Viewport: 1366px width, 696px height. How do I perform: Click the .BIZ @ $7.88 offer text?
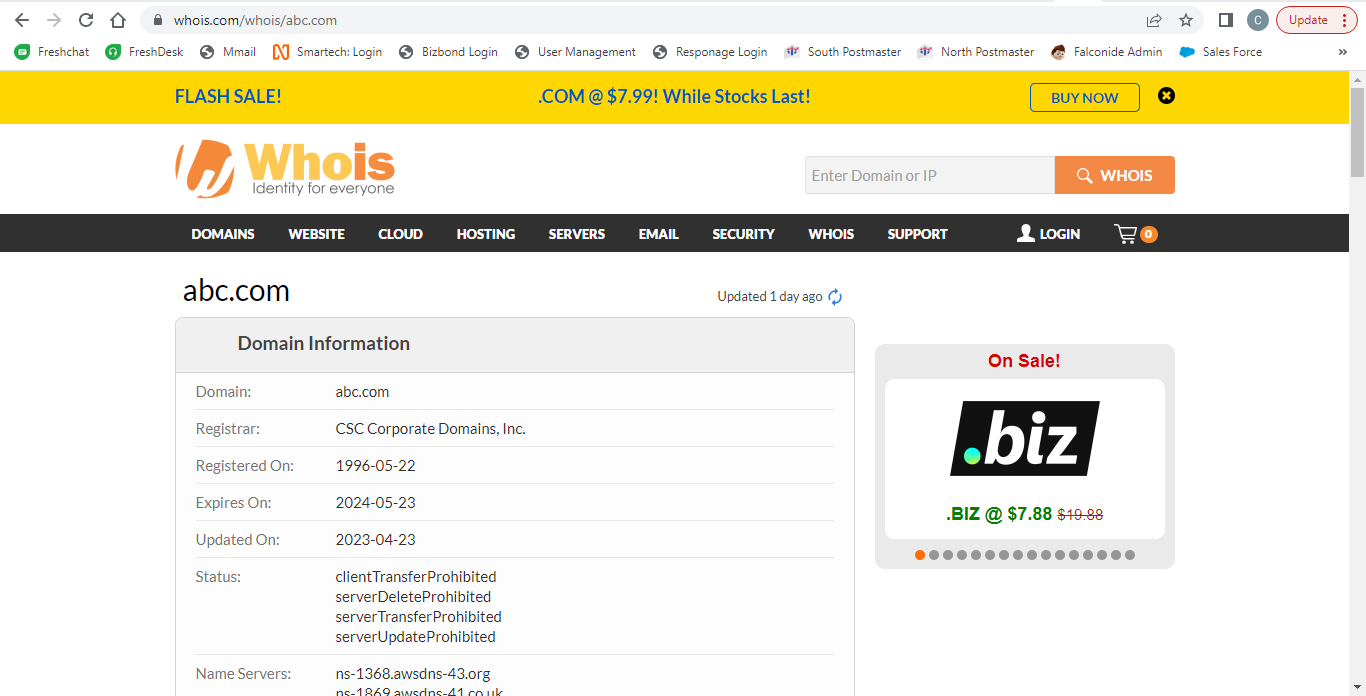(1024, 514)
